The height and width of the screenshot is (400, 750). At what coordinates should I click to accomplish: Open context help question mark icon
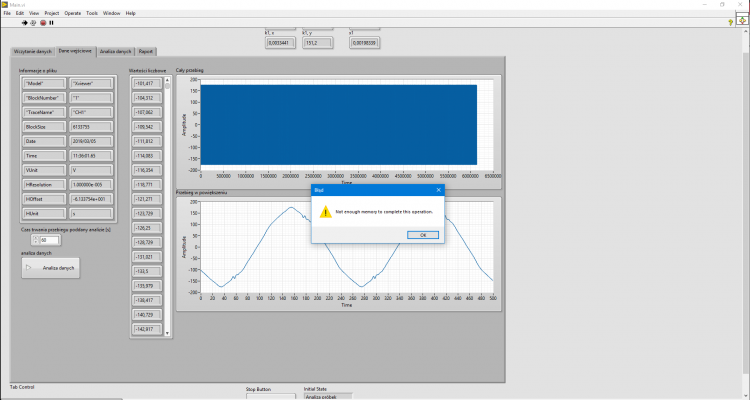click(730, 22)
